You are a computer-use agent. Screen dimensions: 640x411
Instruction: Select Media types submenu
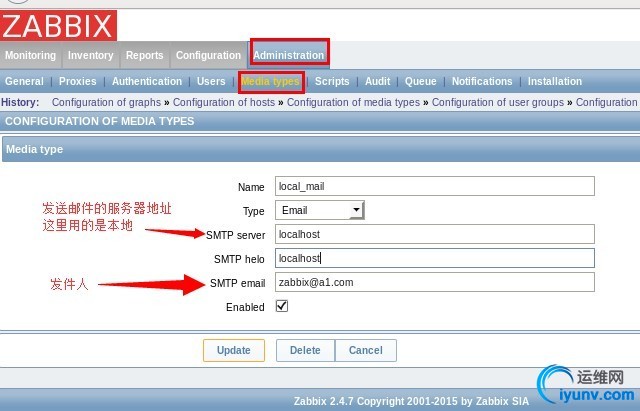271,82
